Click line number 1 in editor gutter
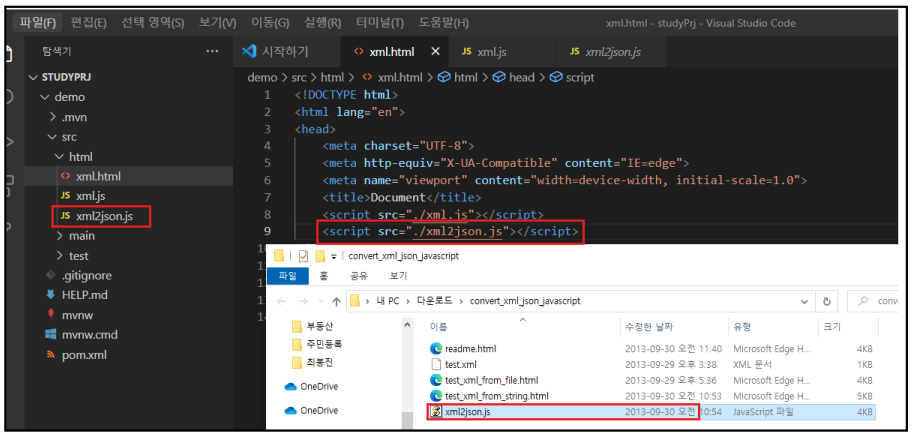This screenshot has width=913, height=438. [267, 95]
